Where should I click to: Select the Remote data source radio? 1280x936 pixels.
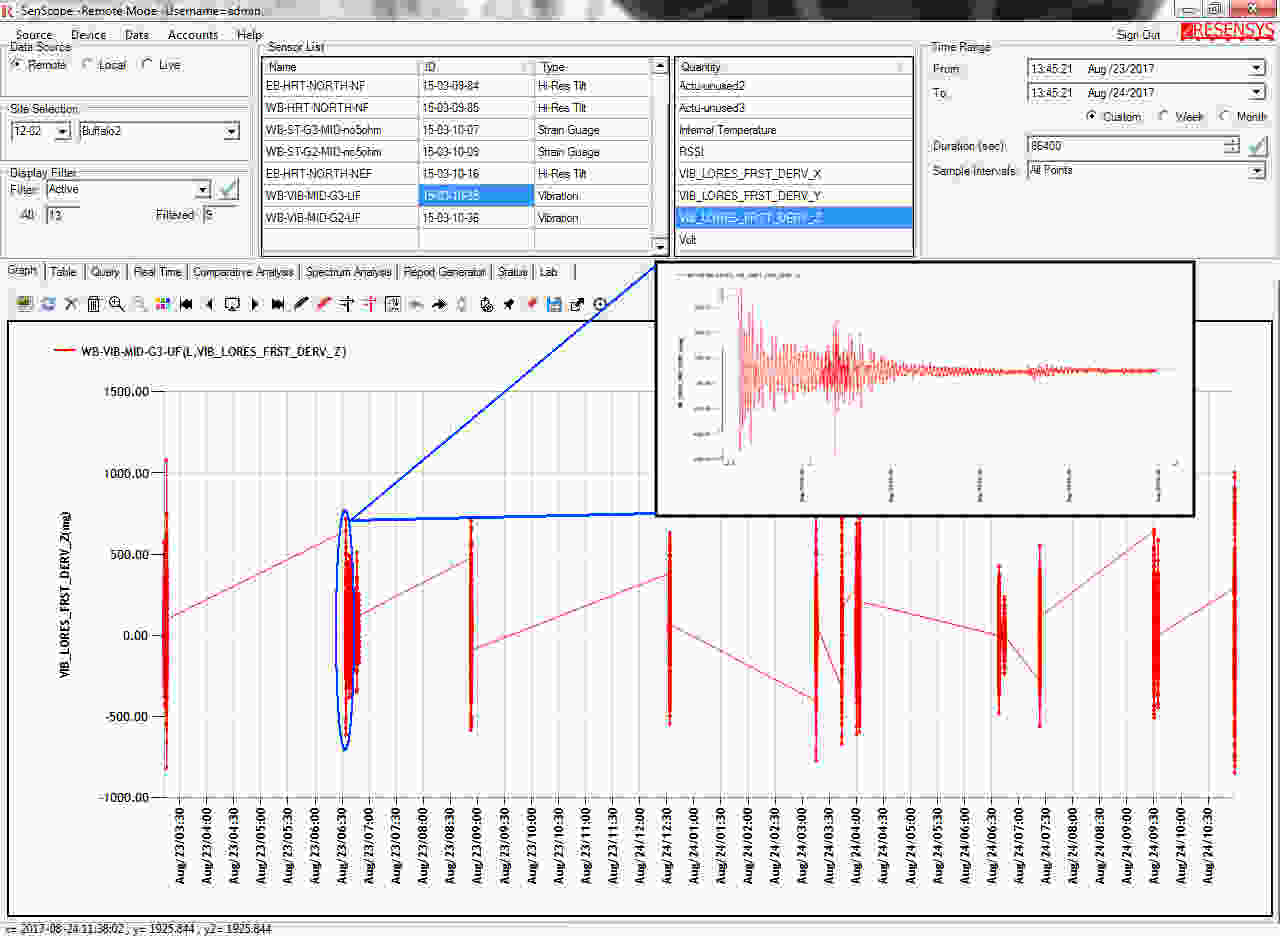[16, 64]
